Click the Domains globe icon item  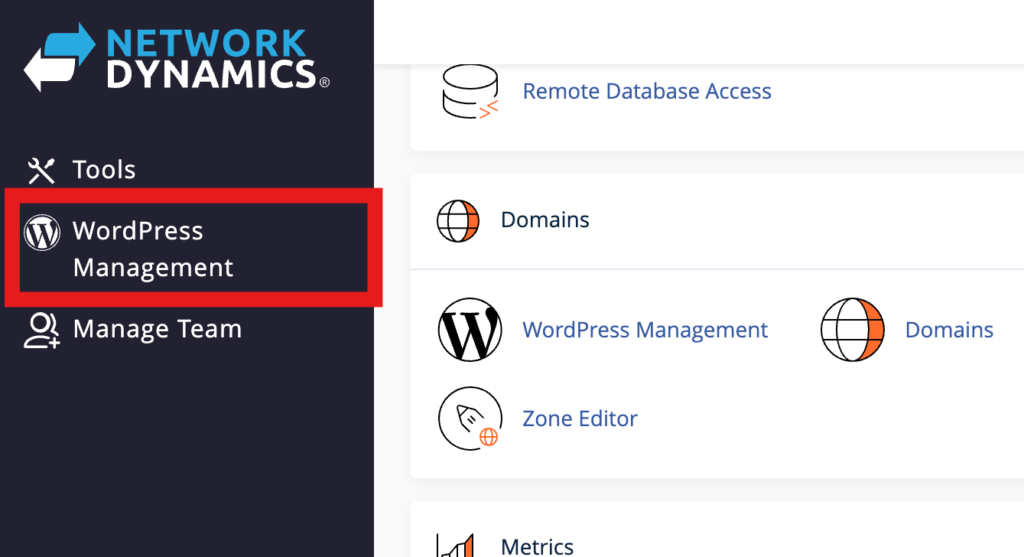point(852,330)
